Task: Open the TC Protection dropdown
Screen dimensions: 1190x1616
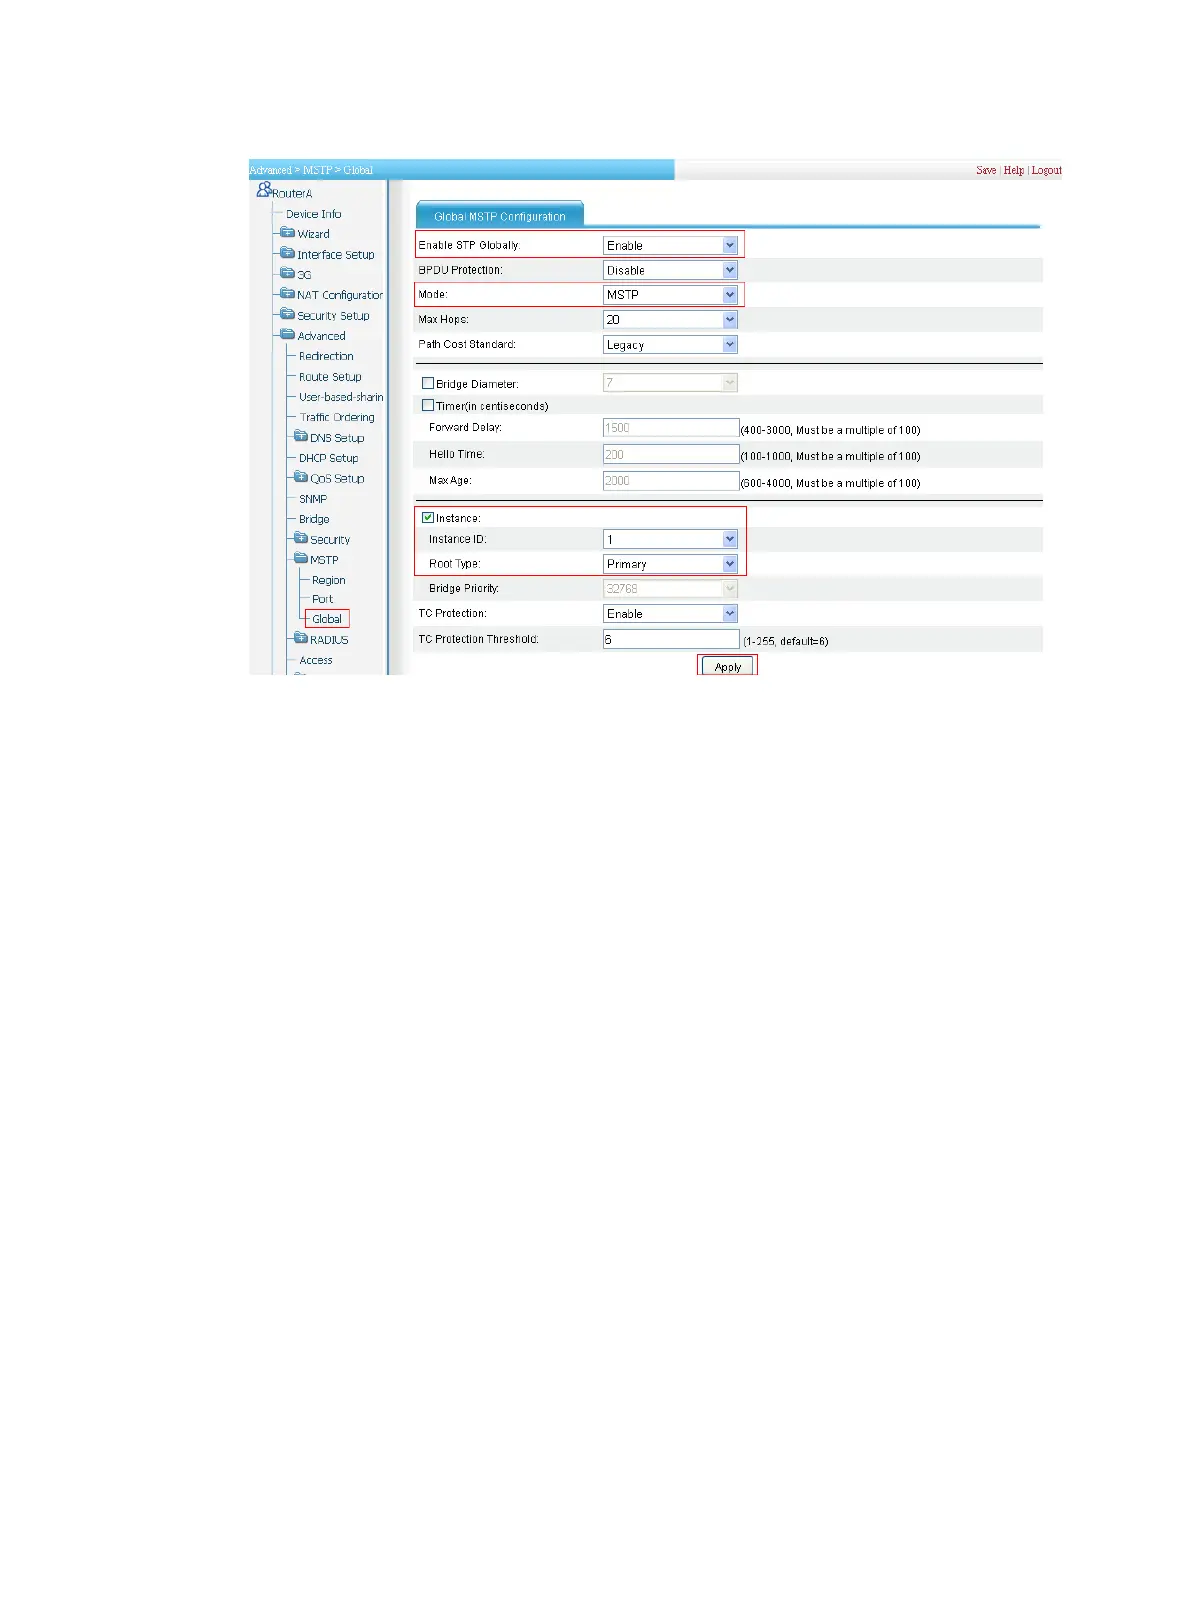Action: [670, 613]
